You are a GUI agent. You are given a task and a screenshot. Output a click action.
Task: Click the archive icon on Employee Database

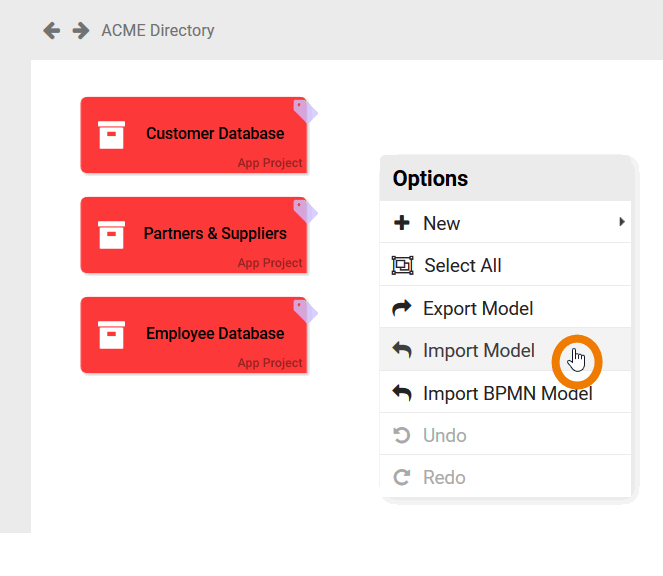(x=111, y=335)
